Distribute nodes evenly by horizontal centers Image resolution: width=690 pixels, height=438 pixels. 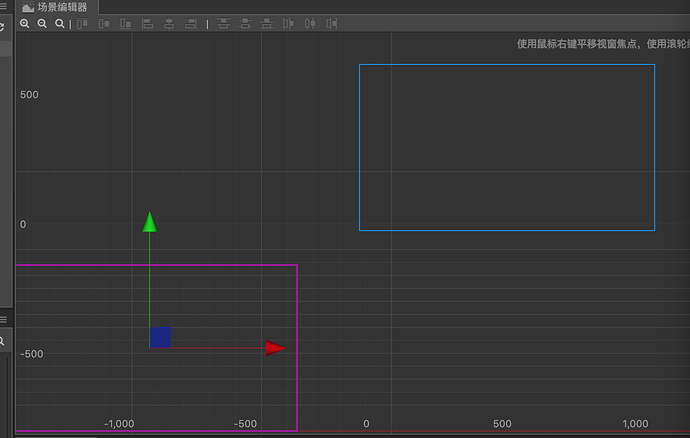tap(310, 24)
